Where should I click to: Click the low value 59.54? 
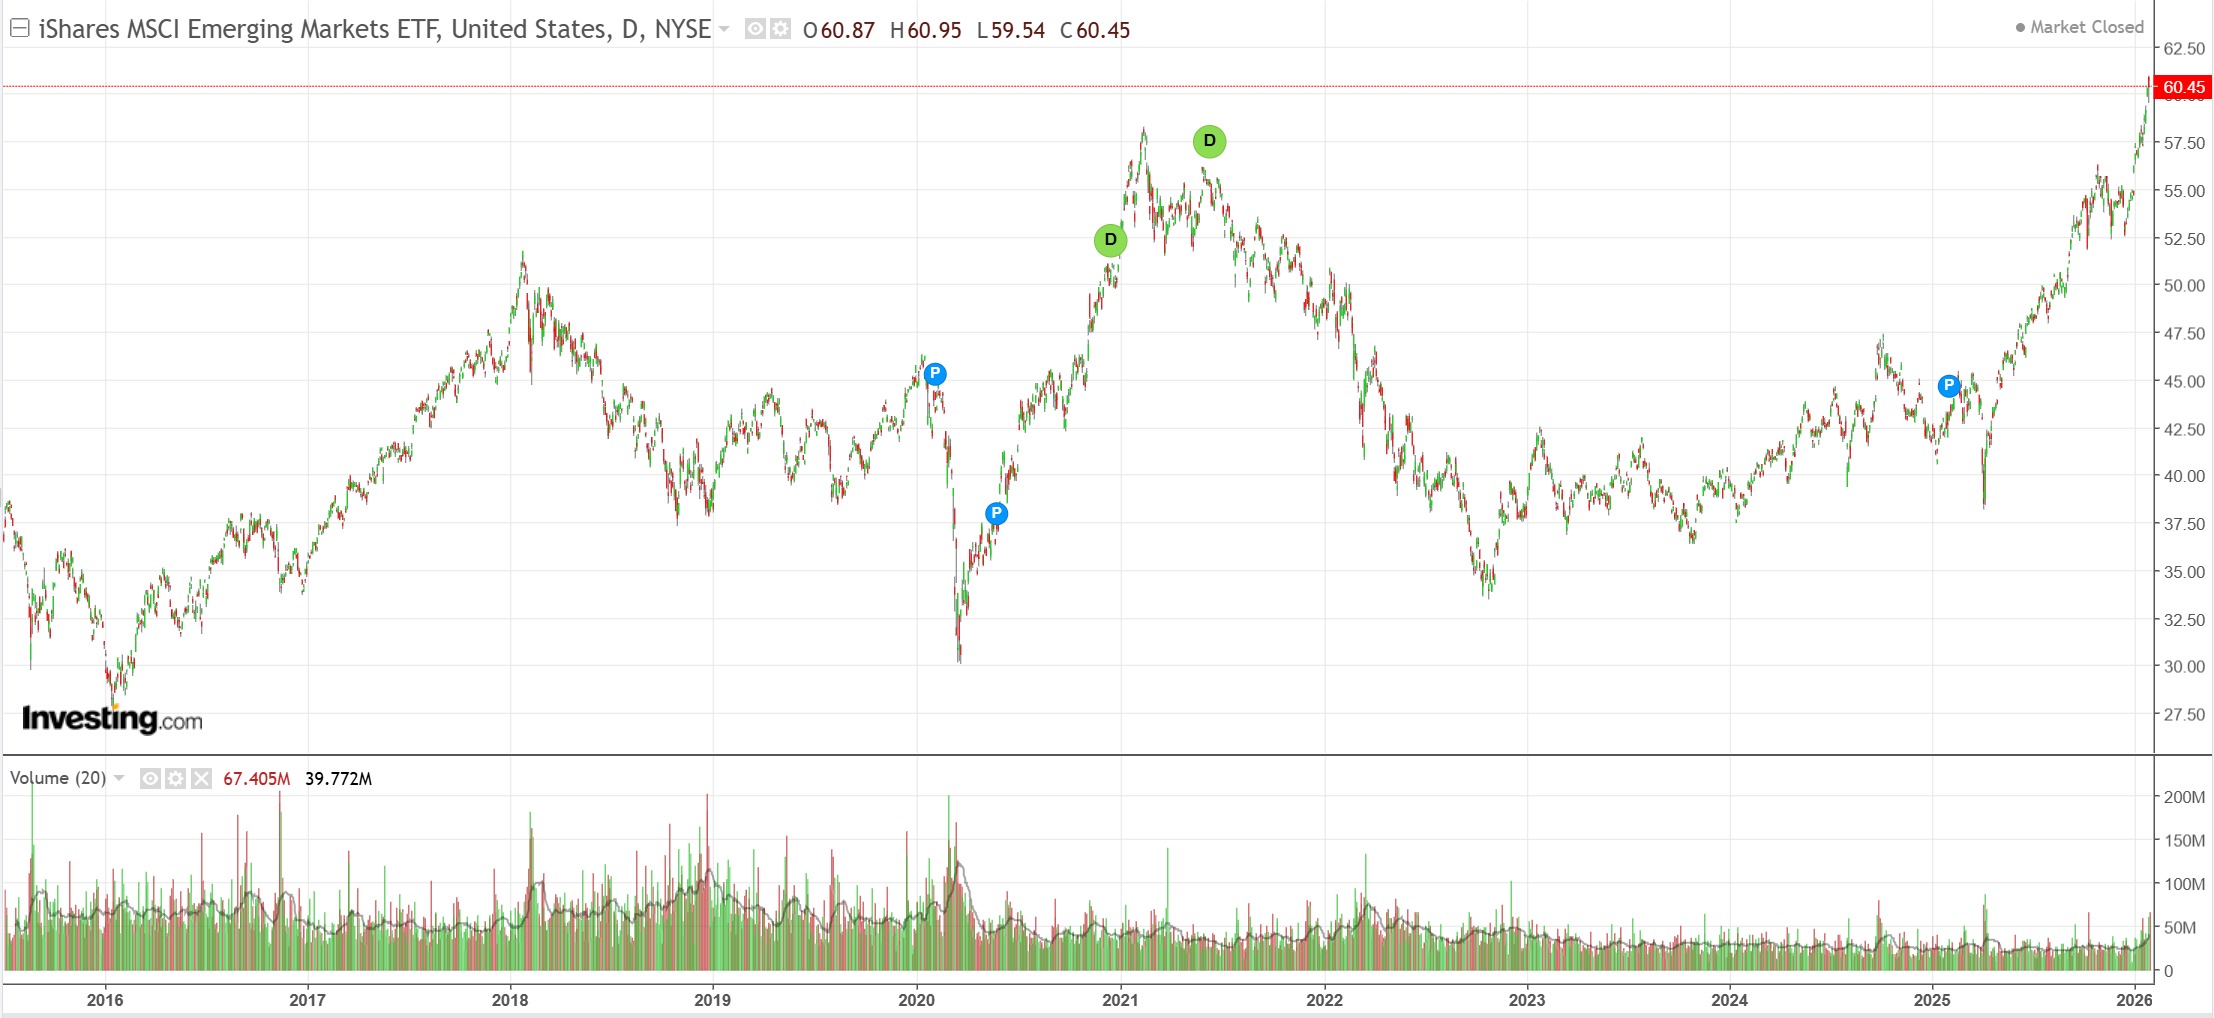[x=1018, y=30]
